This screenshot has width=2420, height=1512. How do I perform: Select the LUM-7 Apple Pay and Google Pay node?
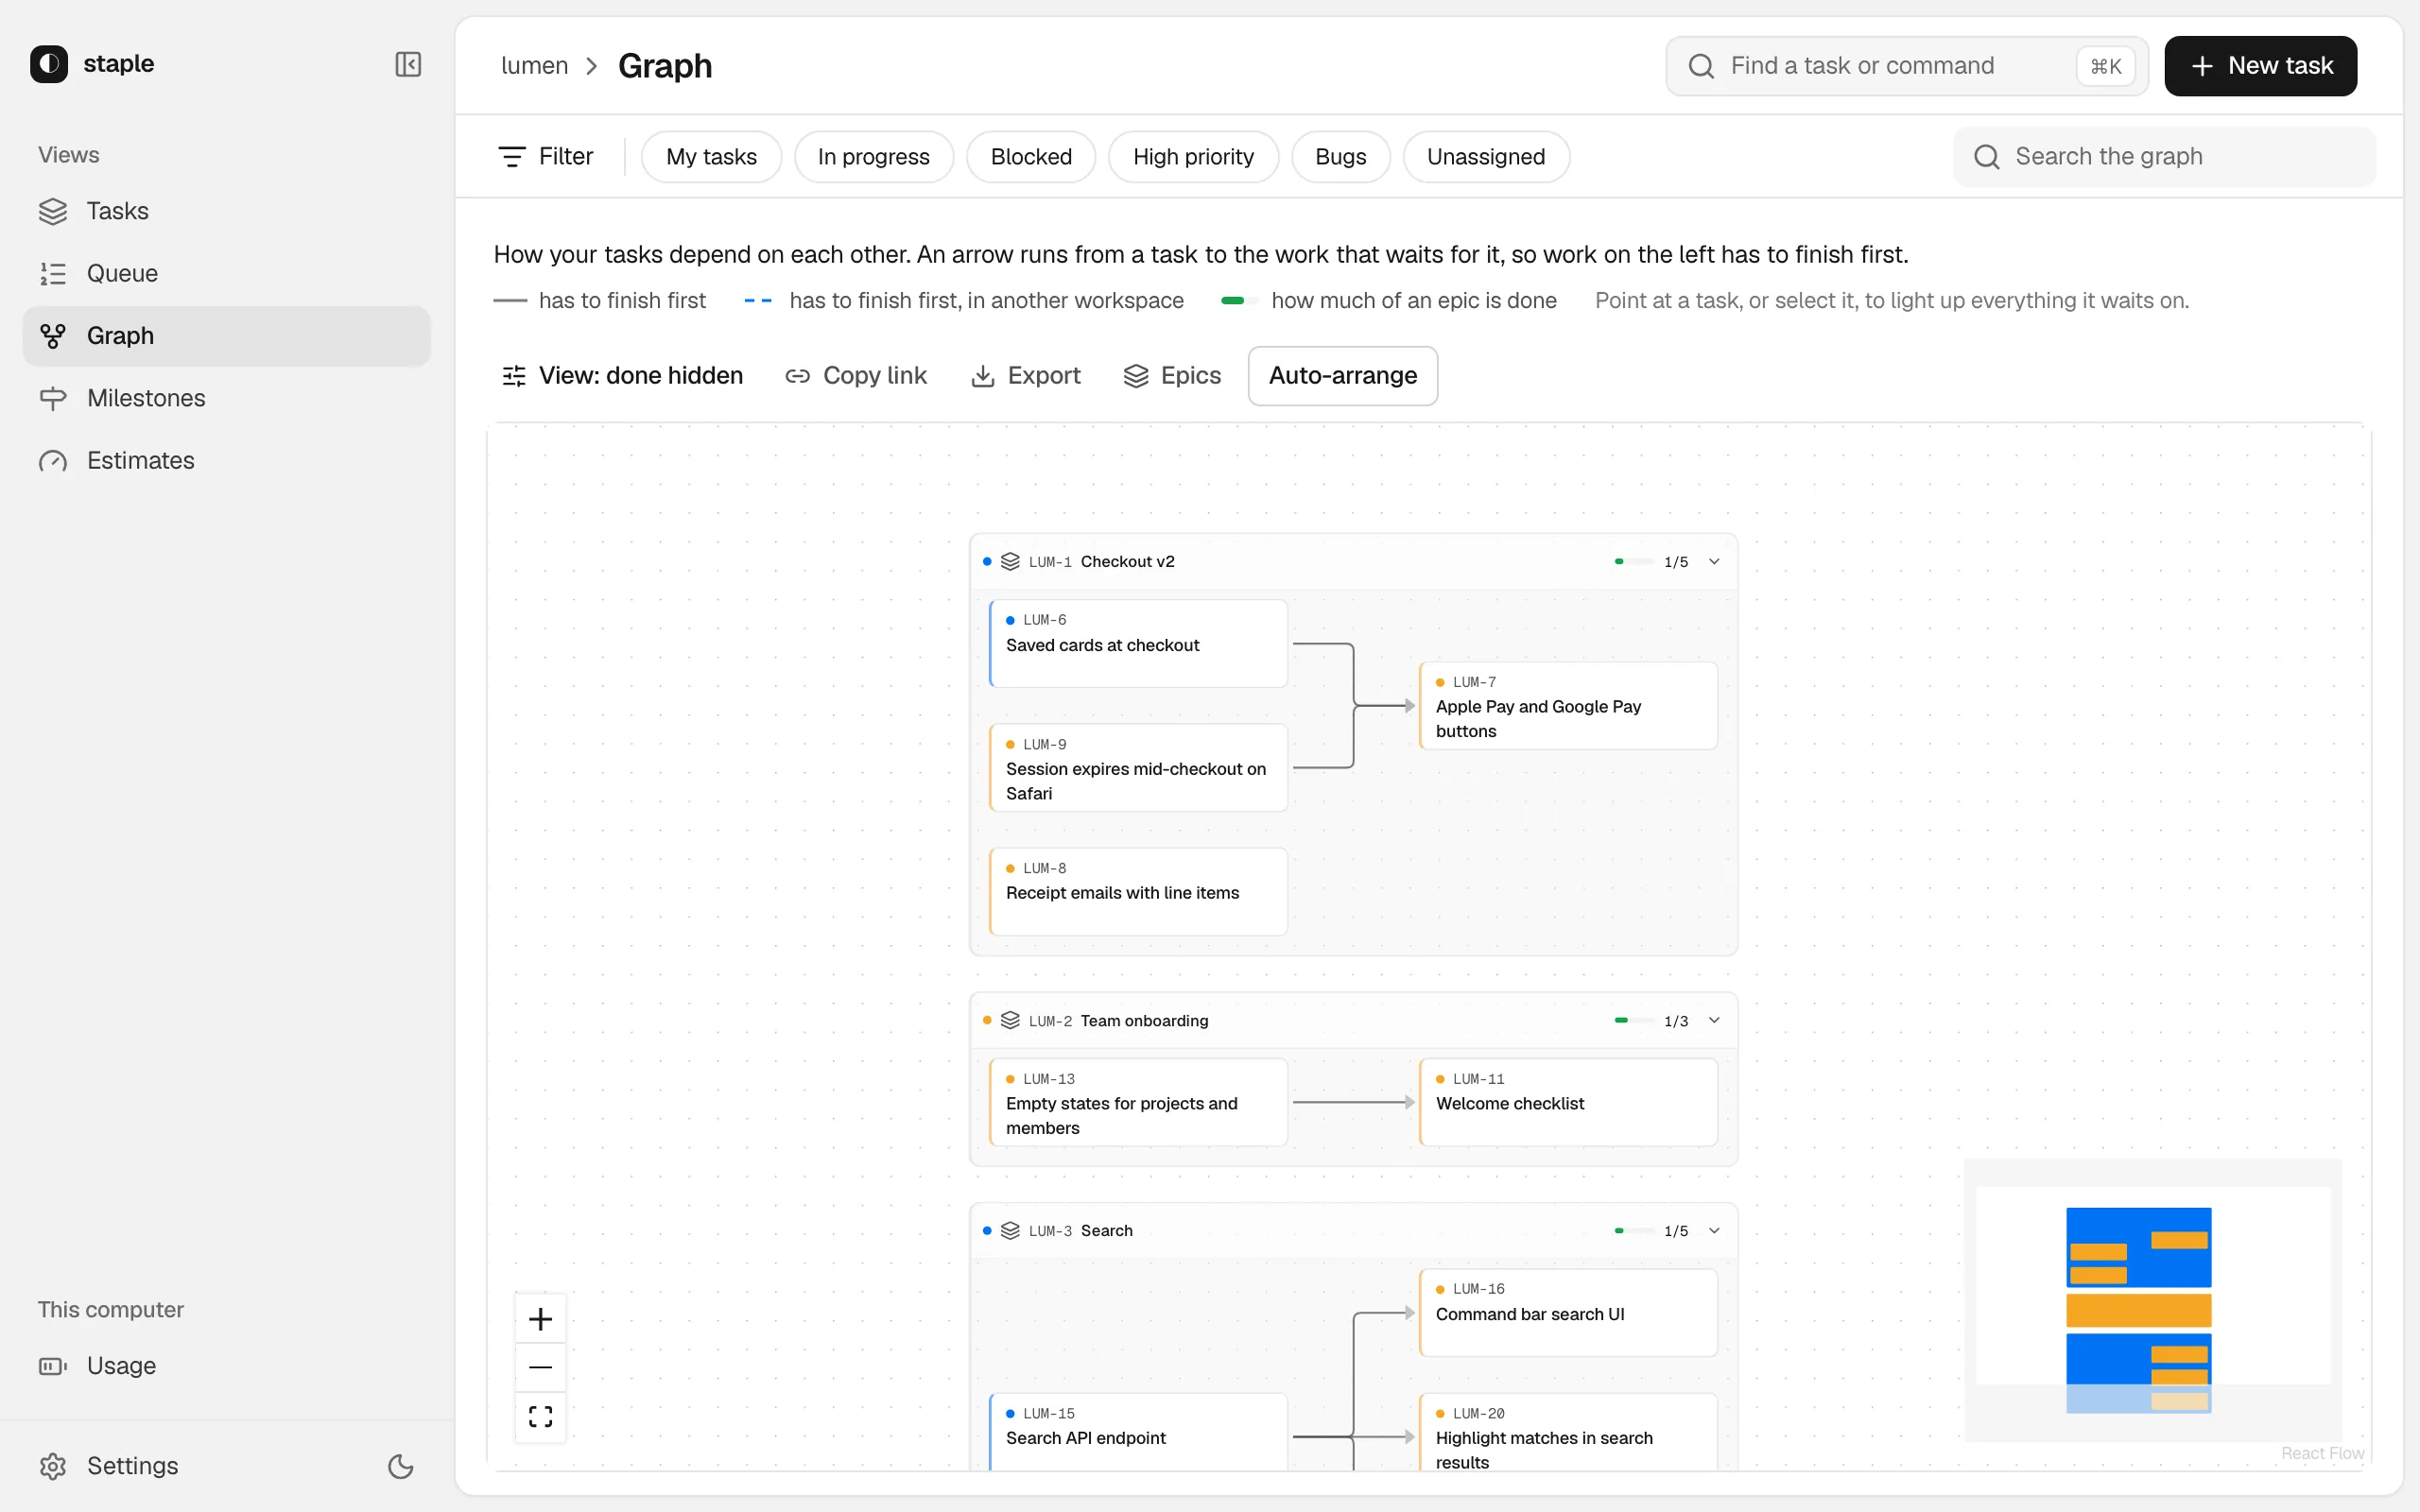1568,705
